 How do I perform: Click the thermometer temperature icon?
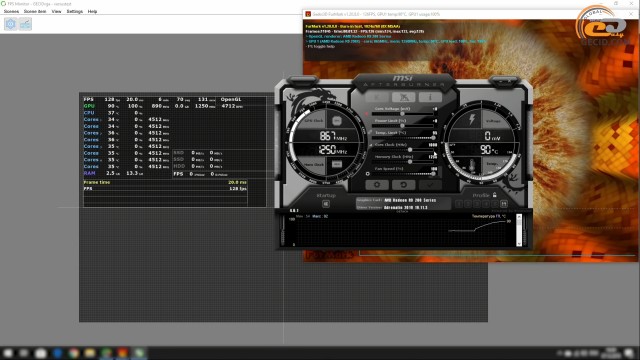click(x=472, y=165)
